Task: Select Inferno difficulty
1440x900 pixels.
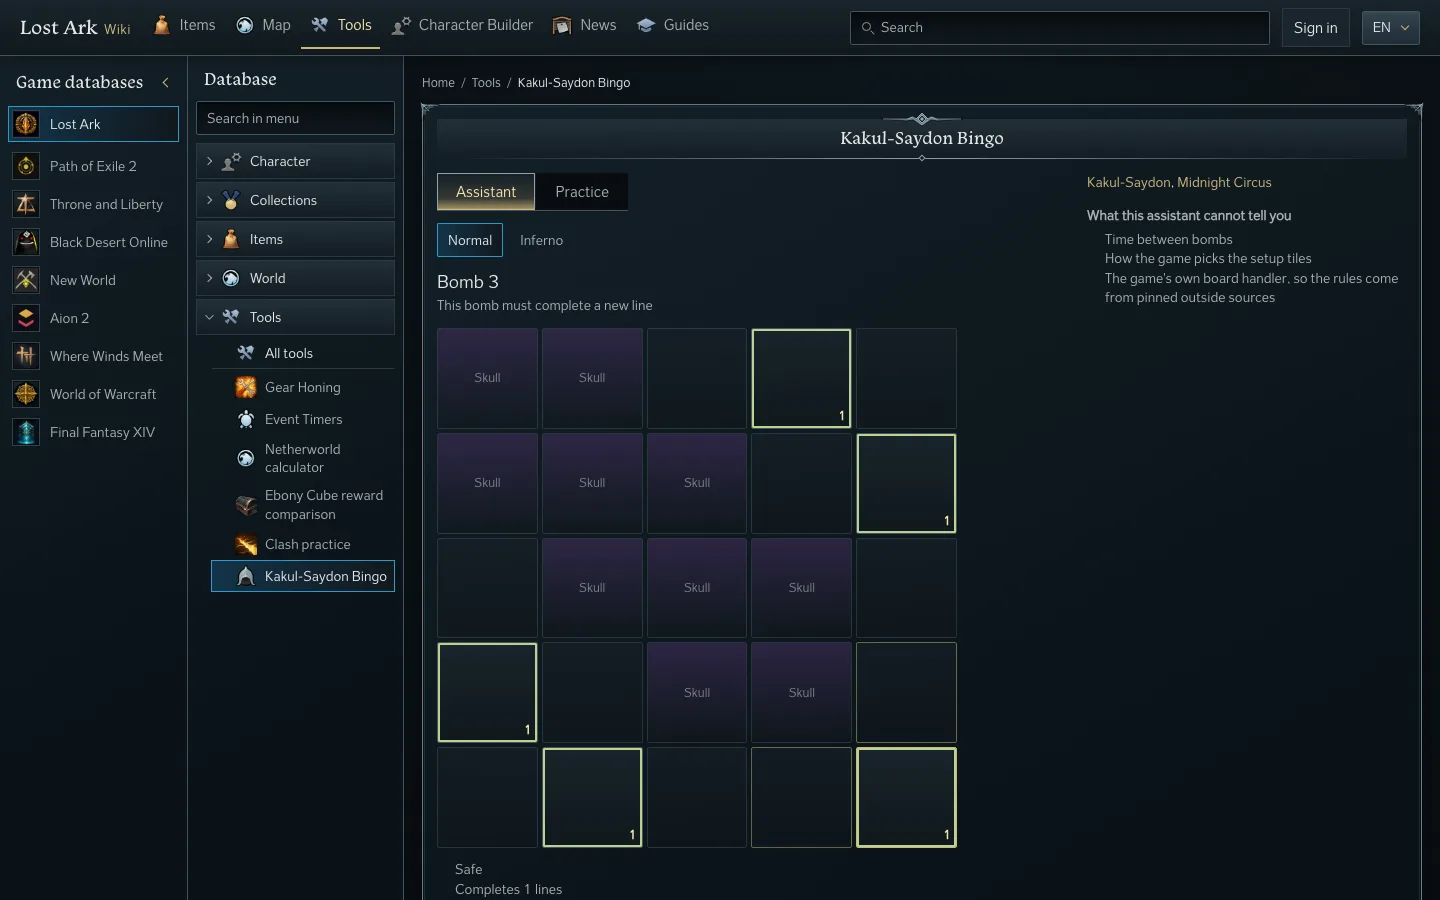Action: click(541, 240)
